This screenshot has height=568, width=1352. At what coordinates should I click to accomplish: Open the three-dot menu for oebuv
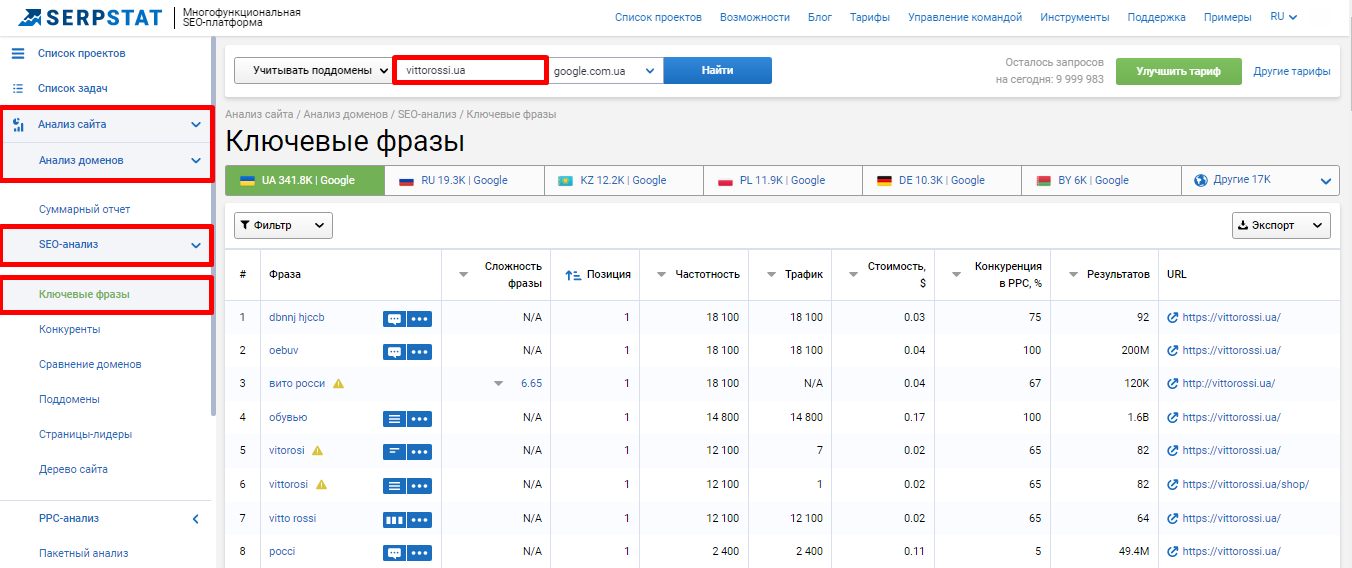(x=419, y=351)
